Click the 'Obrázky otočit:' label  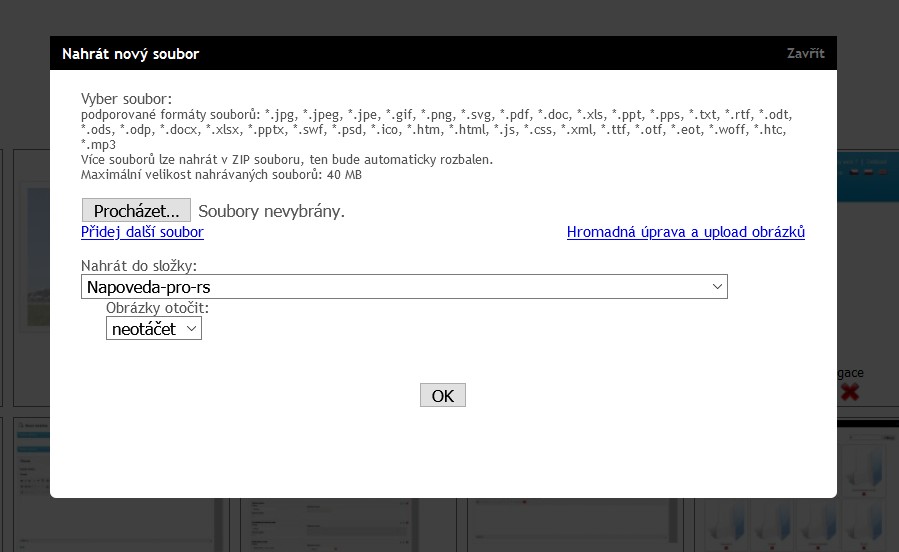[157, 308]
